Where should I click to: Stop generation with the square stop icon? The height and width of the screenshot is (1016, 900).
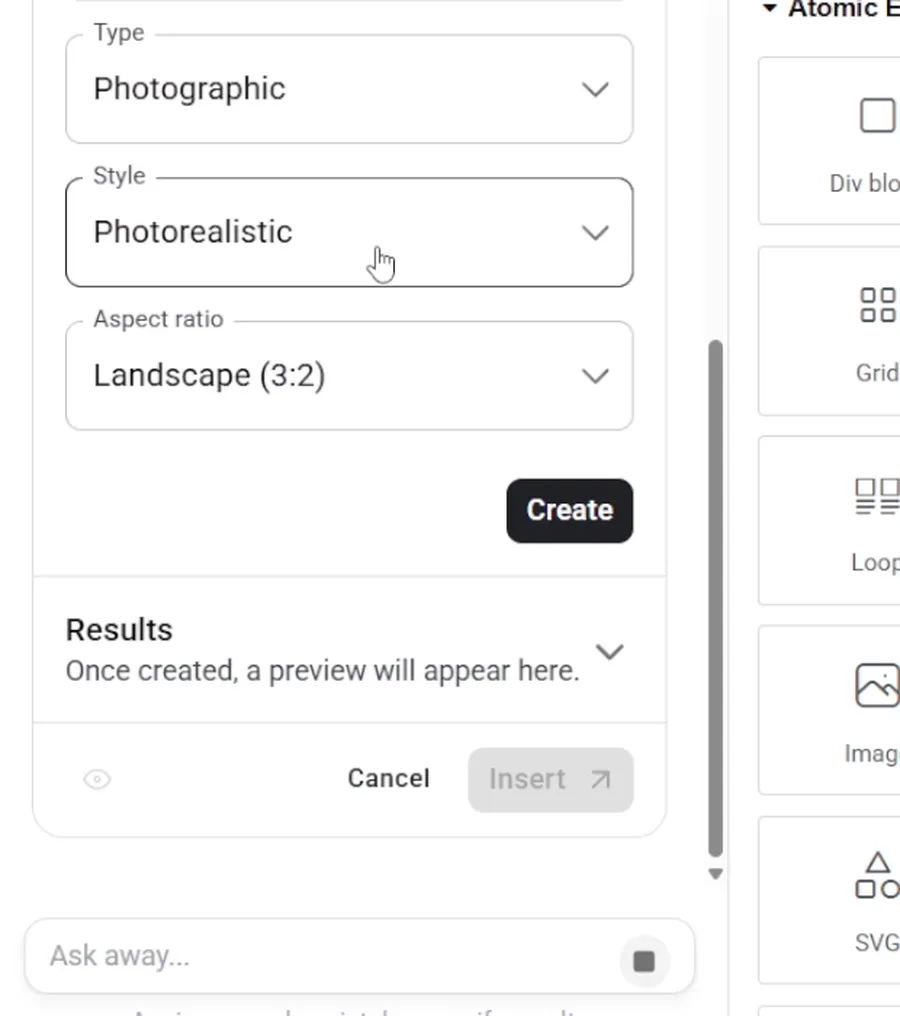coord(644,961)
